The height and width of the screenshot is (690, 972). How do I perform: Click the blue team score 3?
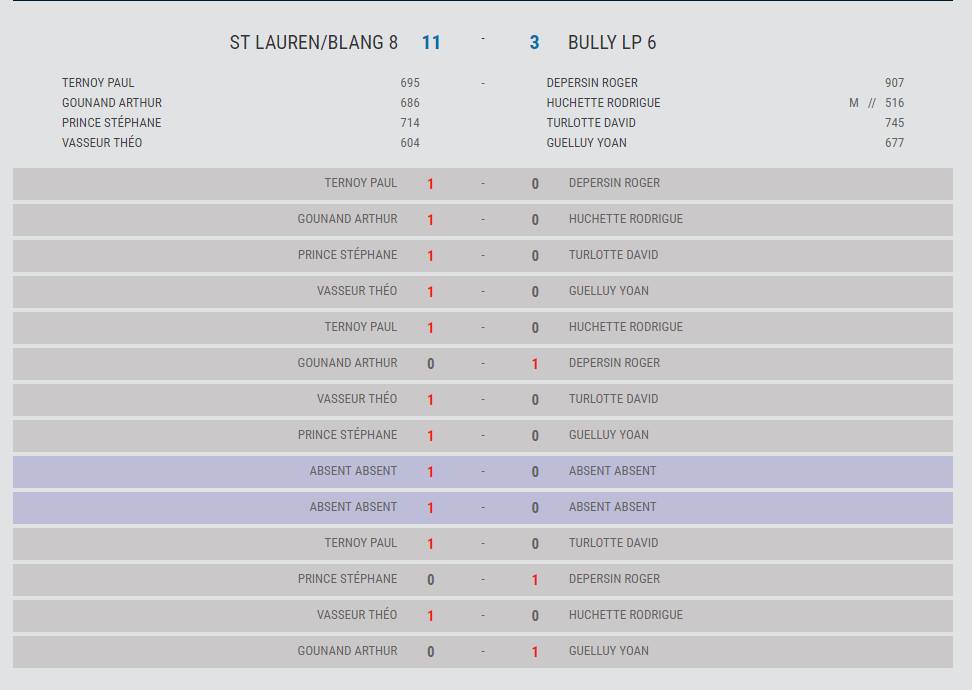click(x=534, y=42)
